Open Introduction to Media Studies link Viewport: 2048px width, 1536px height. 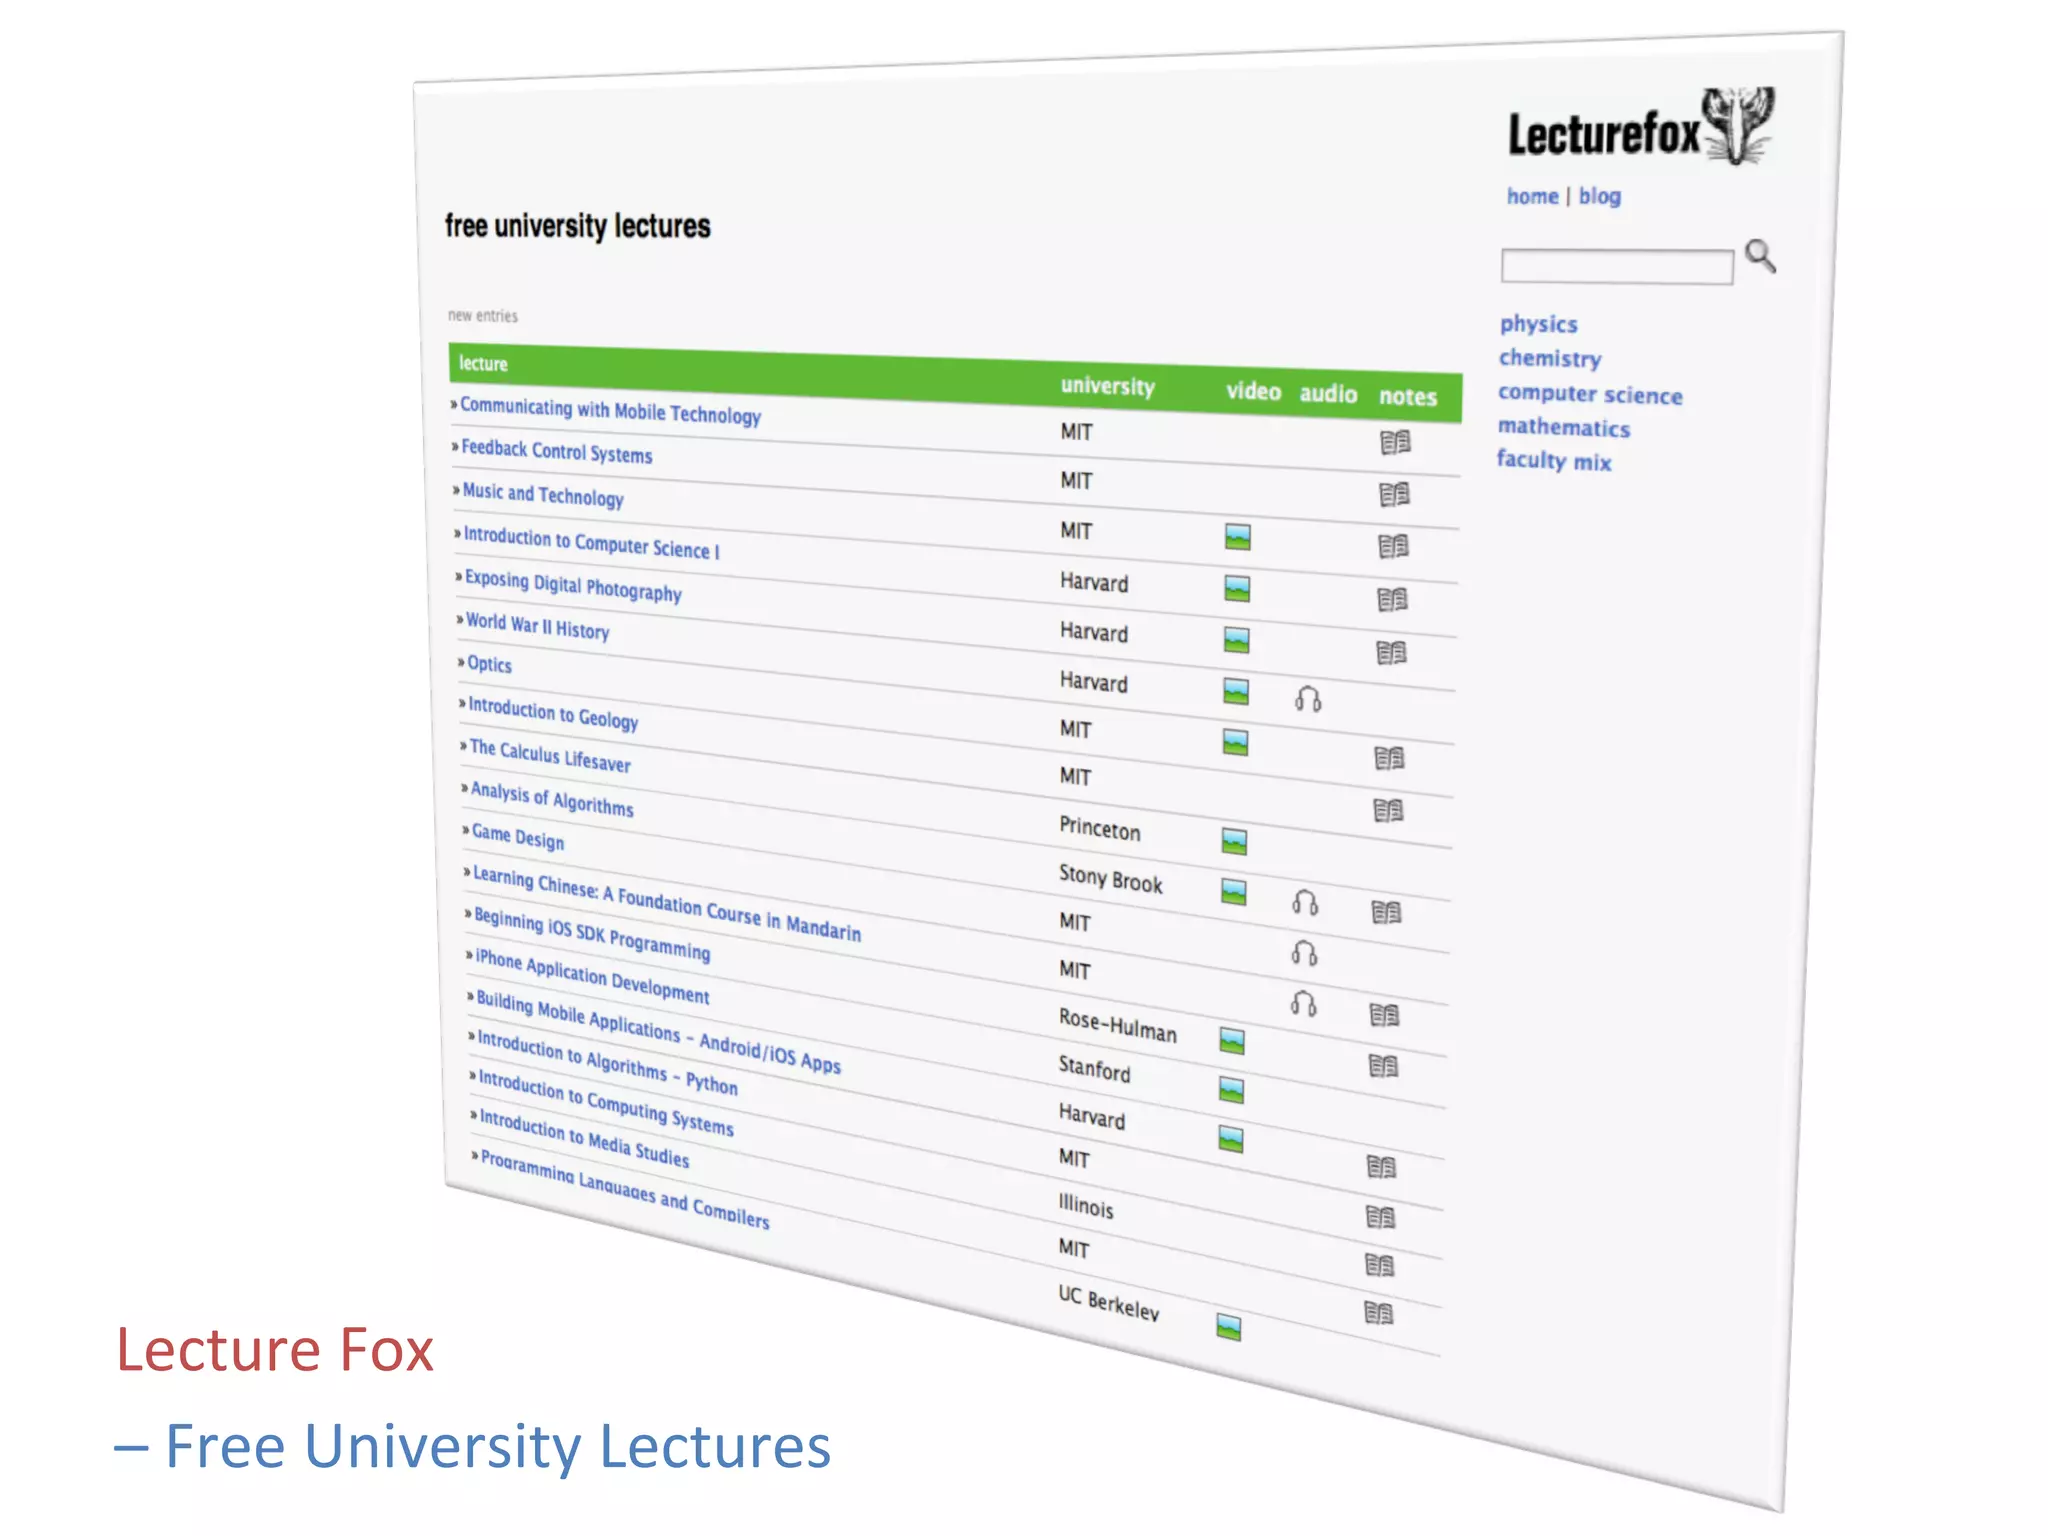point(584,1138)
